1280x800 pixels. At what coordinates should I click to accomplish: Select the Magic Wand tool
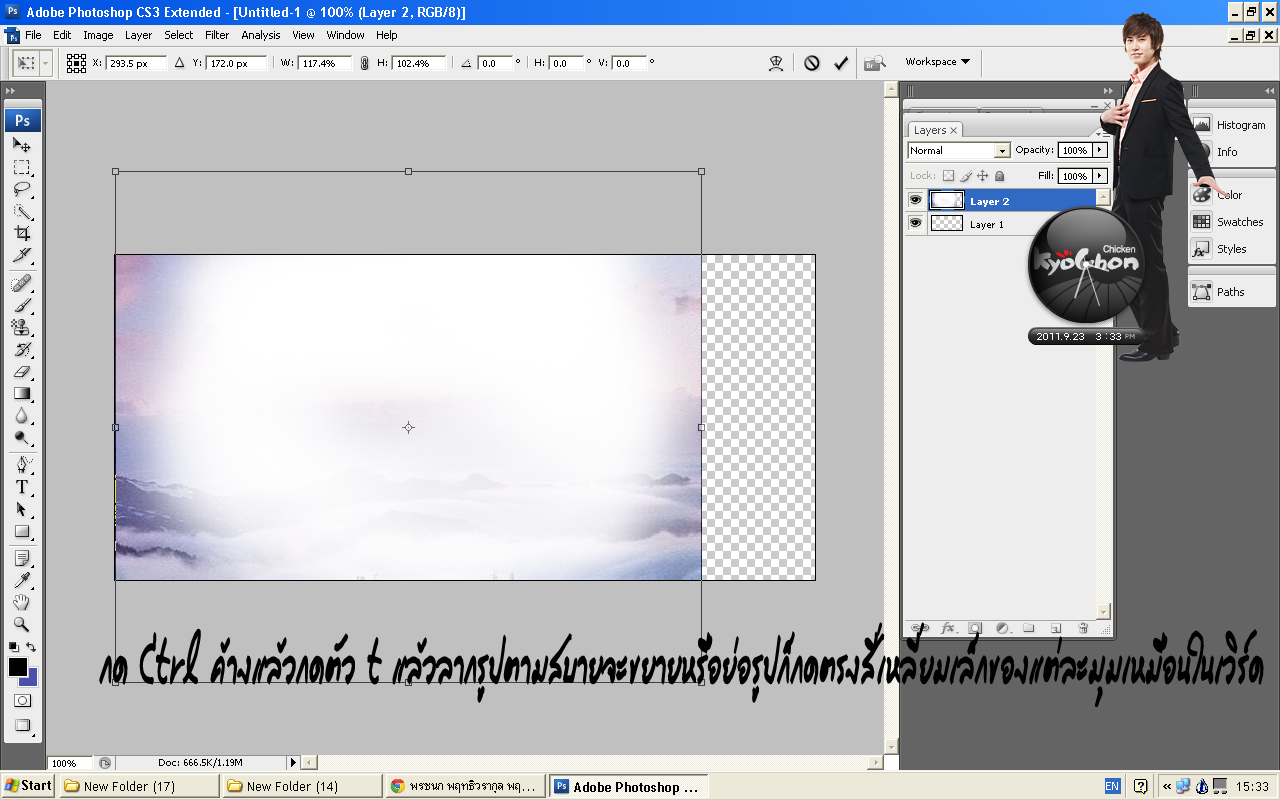click(x=22, y=212)
